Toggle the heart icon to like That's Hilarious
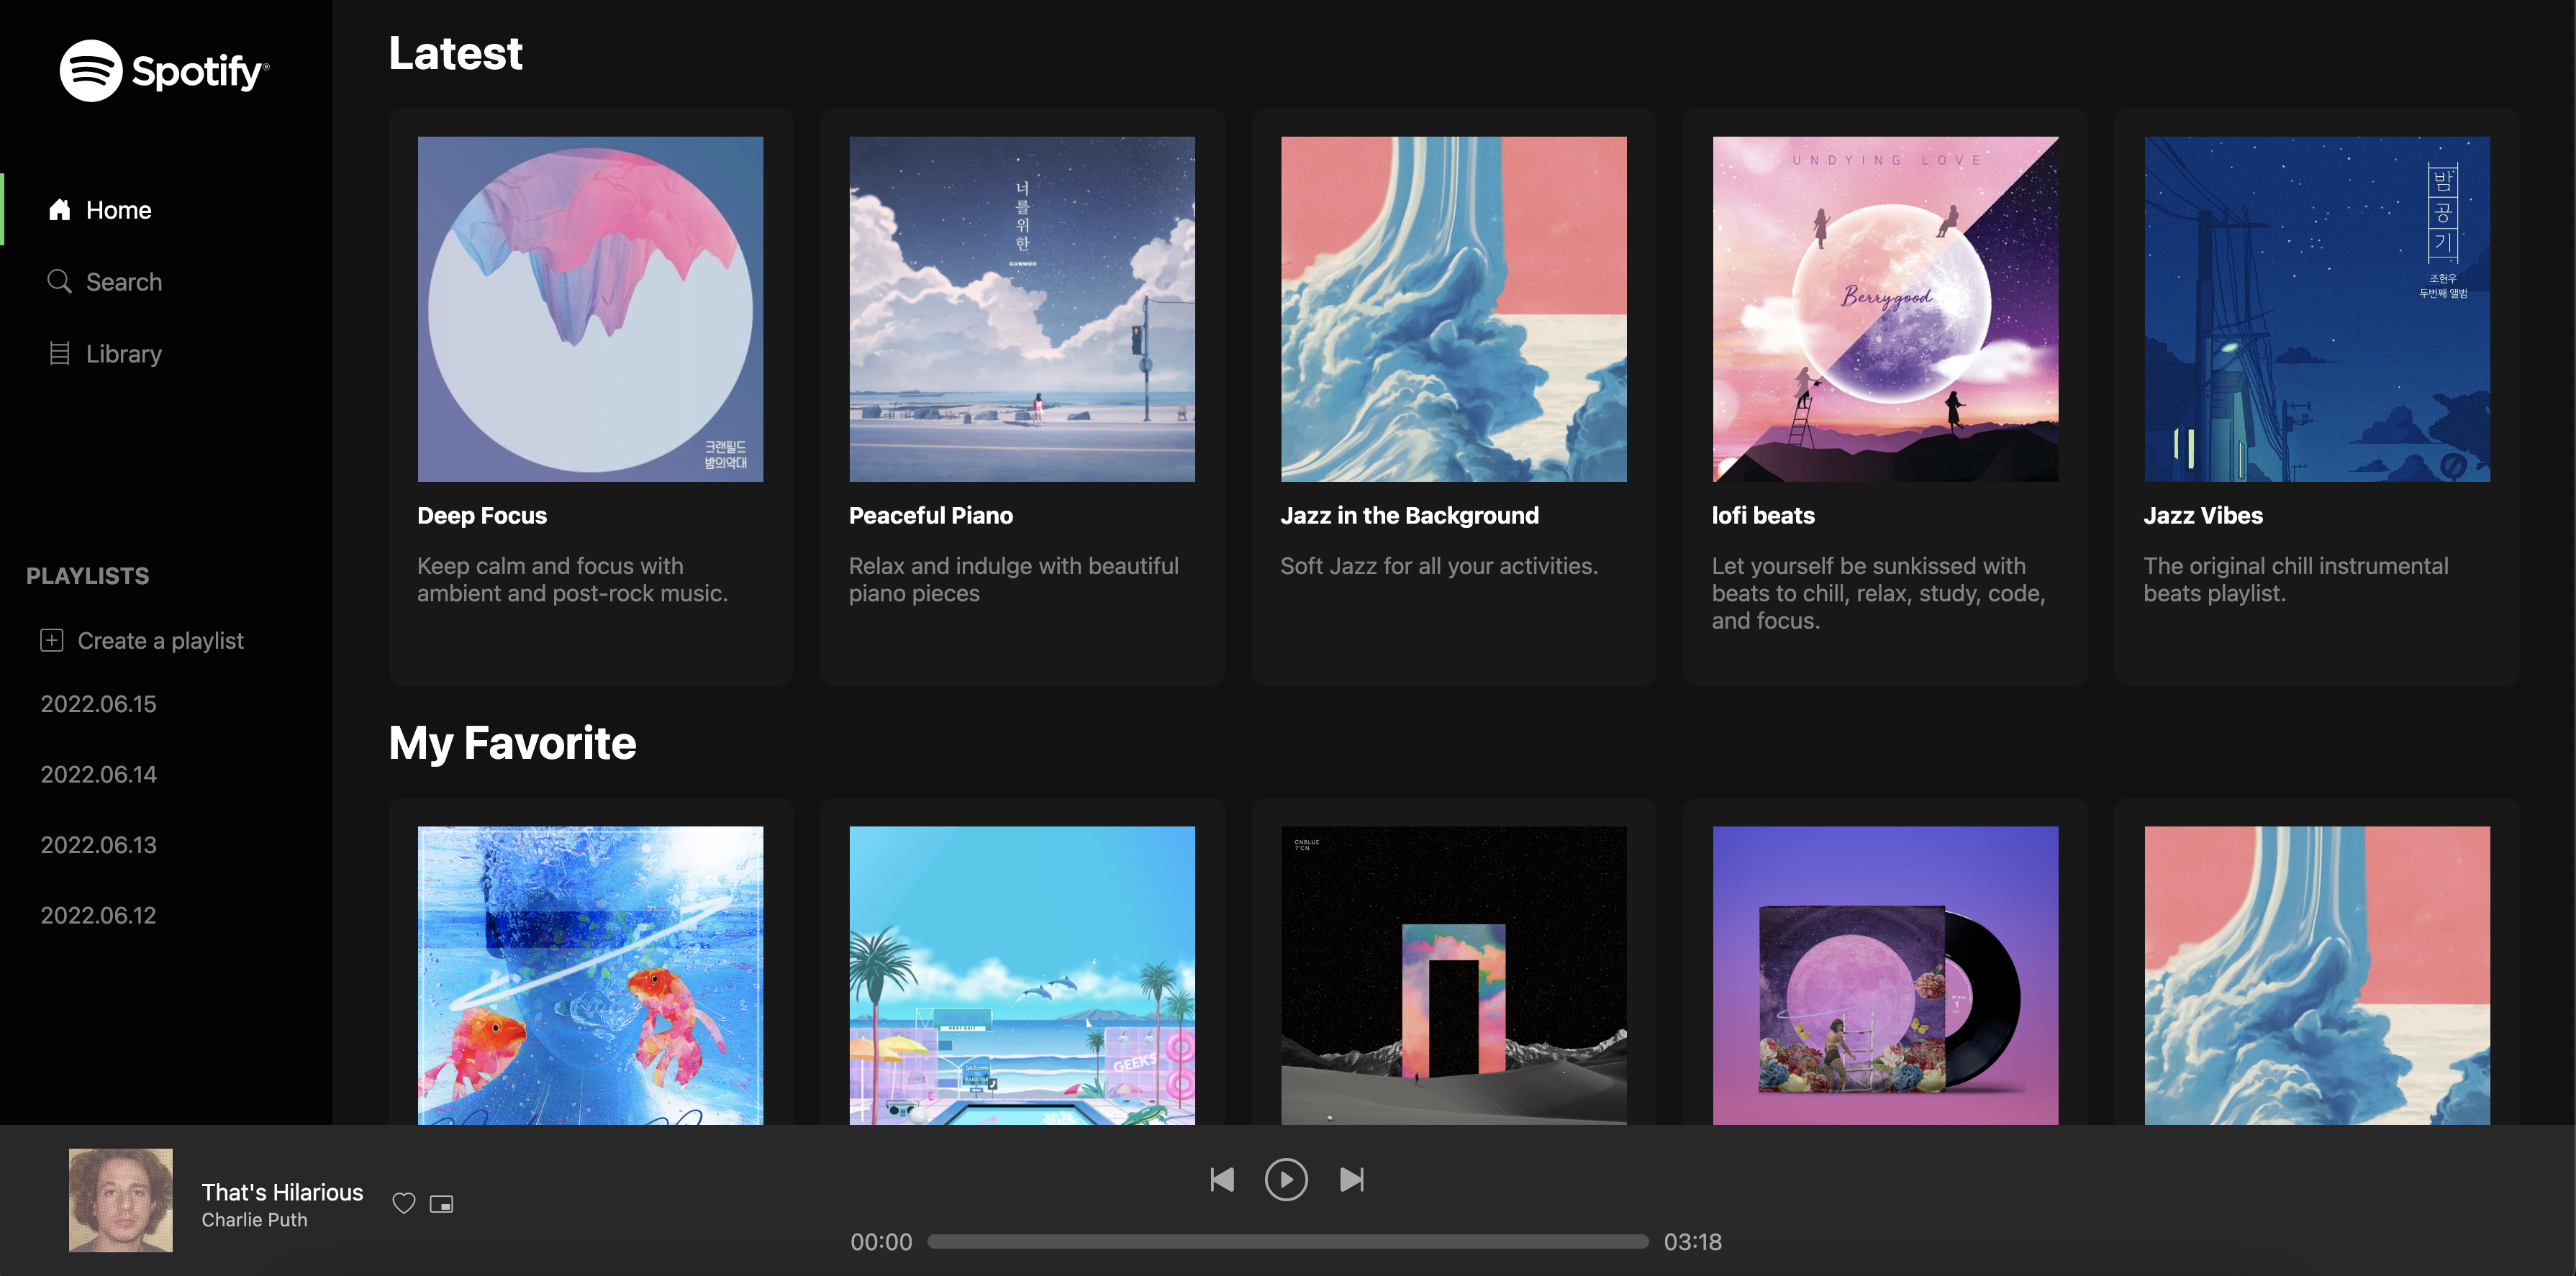This screenshot has height=1276, width=2576. [x=403, y=1204]
